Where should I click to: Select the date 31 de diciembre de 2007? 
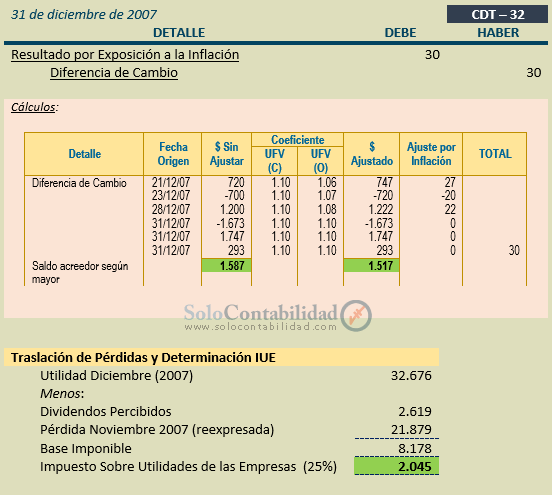coord(84,14)
